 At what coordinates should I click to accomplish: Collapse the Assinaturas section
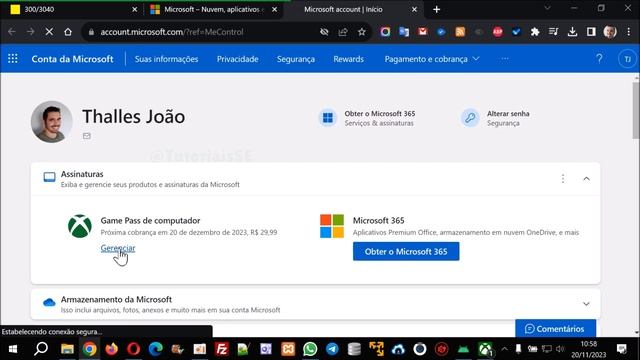[586, 178]
